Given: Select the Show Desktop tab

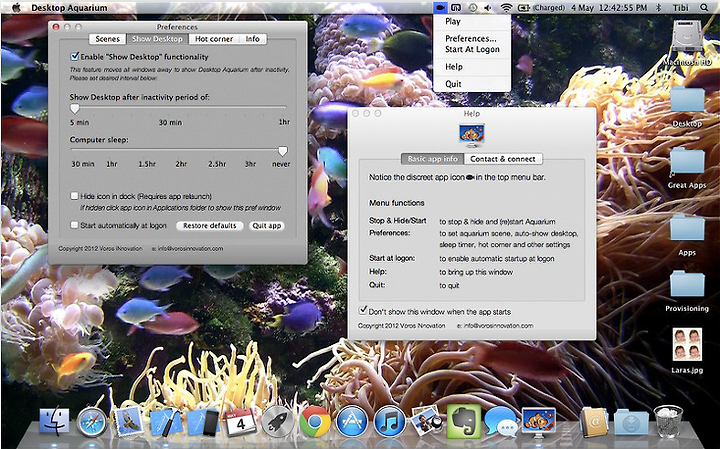Looking at the screenshot, I should (158, 39).
